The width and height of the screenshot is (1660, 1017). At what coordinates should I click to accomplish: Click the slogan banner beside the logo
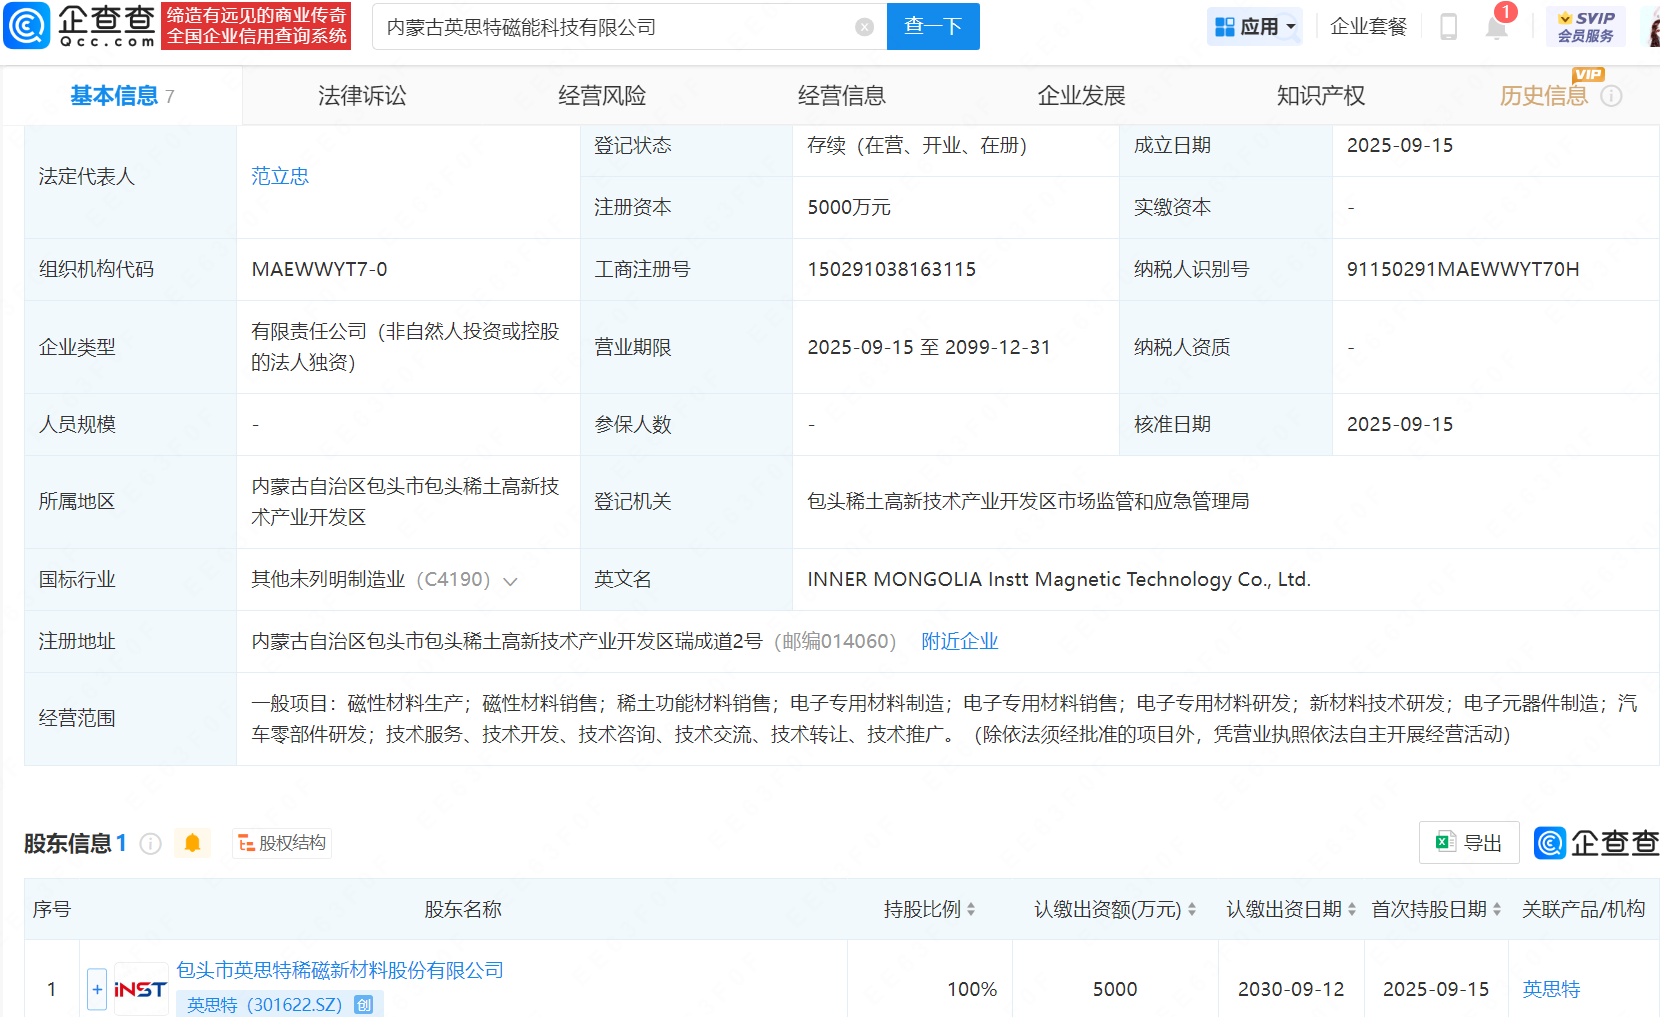[x=256, y=26]
